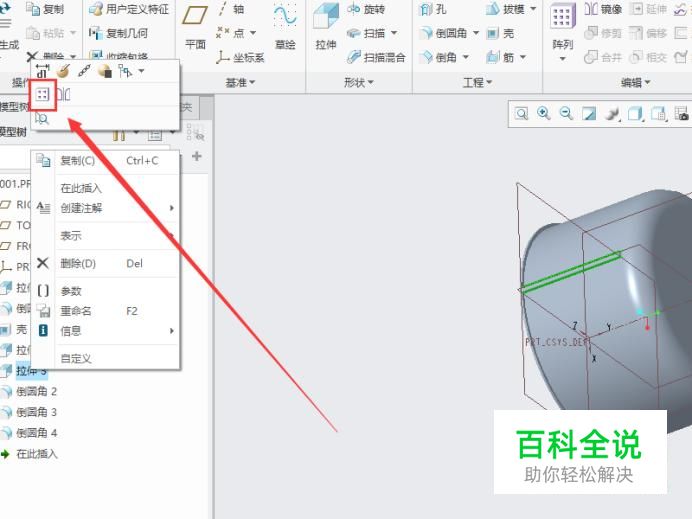Open the 筋 rib dropdown arrow

click(523, 57)
